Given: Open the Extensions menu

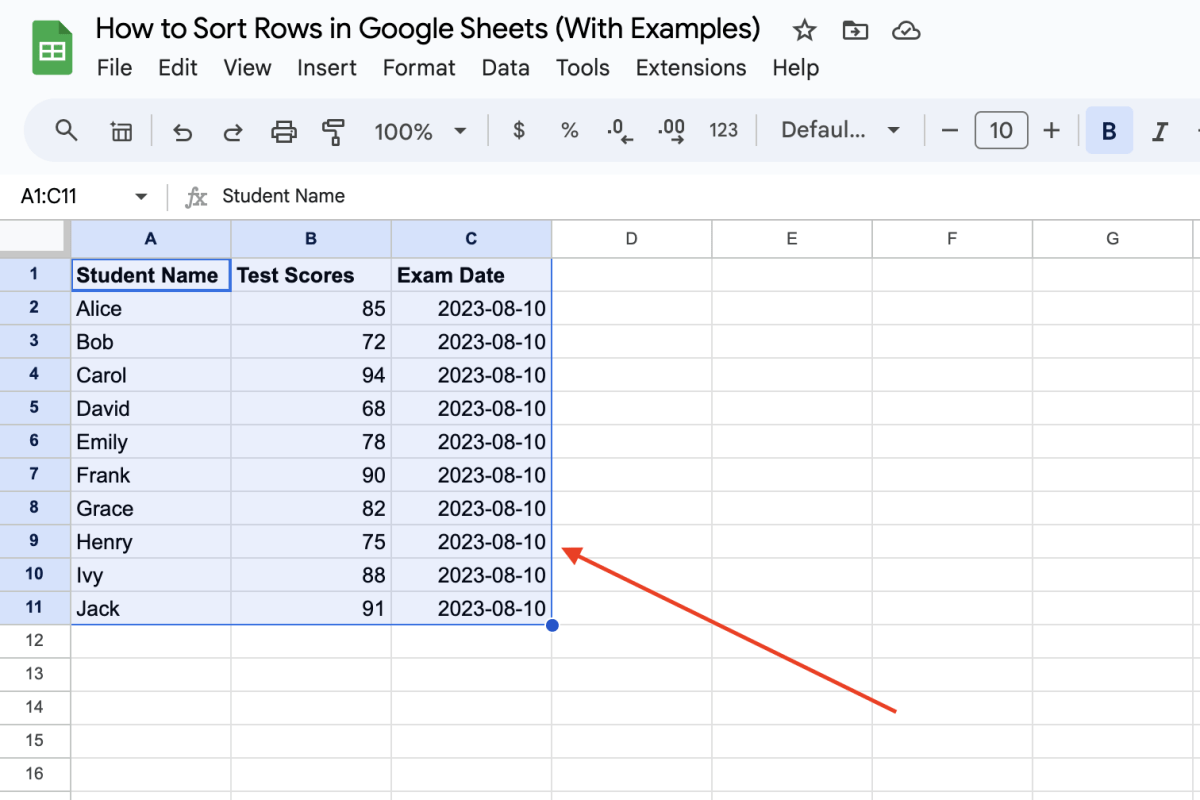Looking at the screenshot, I should pos(691,68).
